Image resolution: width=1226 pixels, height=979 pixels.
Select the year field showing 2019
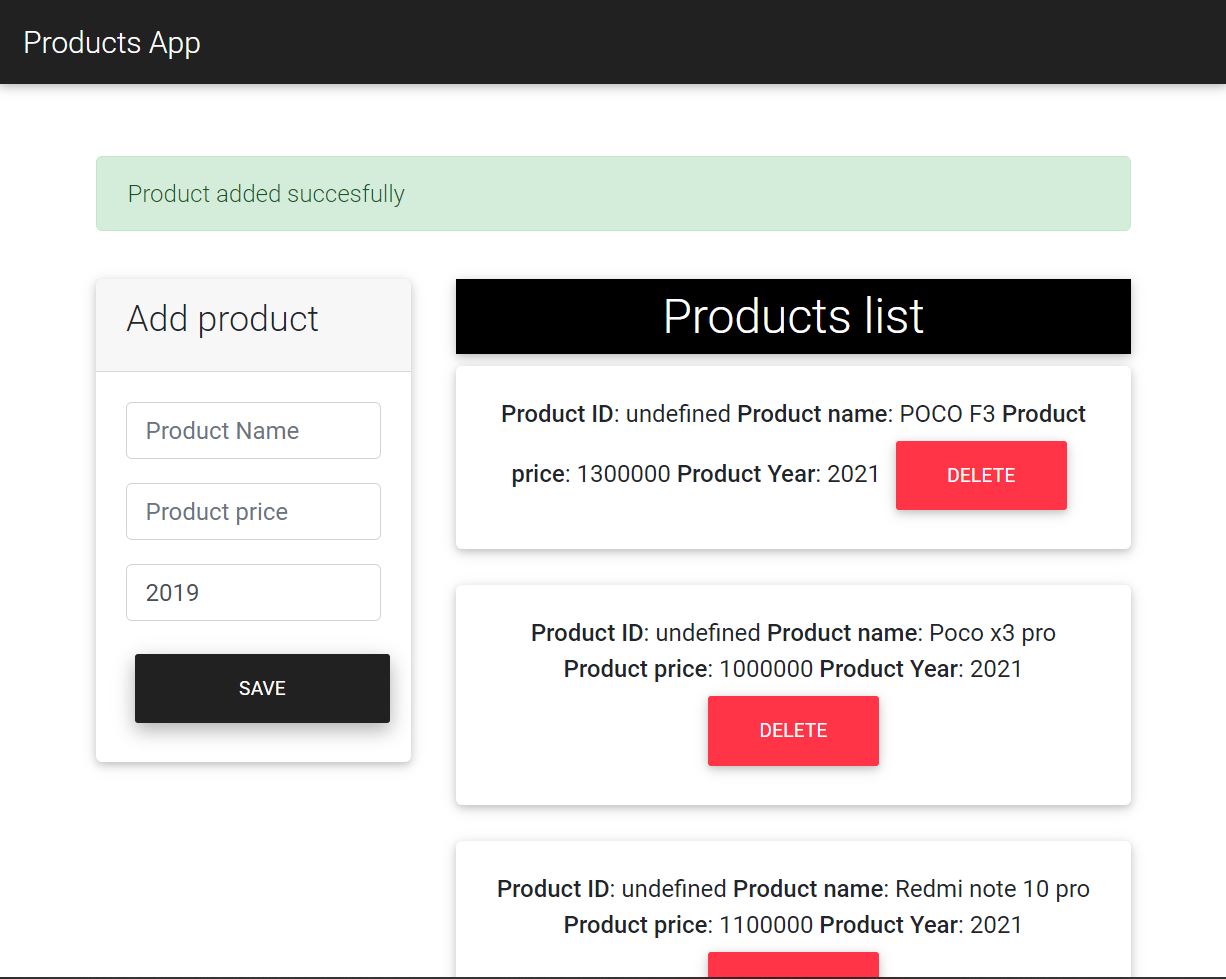[253, 593]
